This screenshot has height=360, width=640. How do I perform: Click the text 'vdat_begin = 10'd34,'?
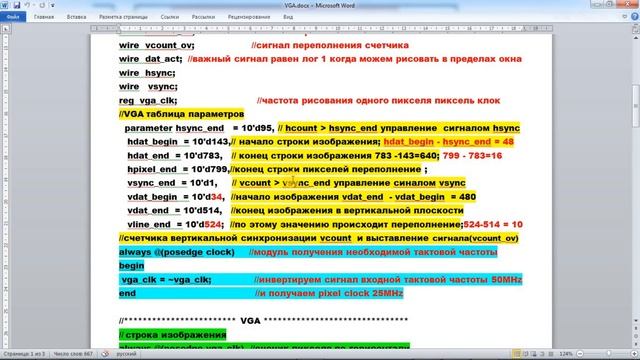176,197
